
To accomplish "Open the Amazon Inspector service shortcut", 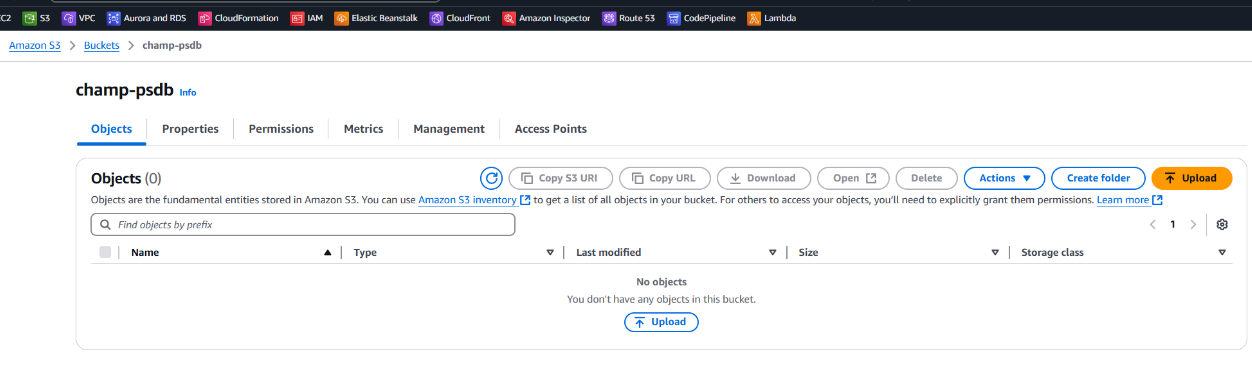I will point(546,17).
